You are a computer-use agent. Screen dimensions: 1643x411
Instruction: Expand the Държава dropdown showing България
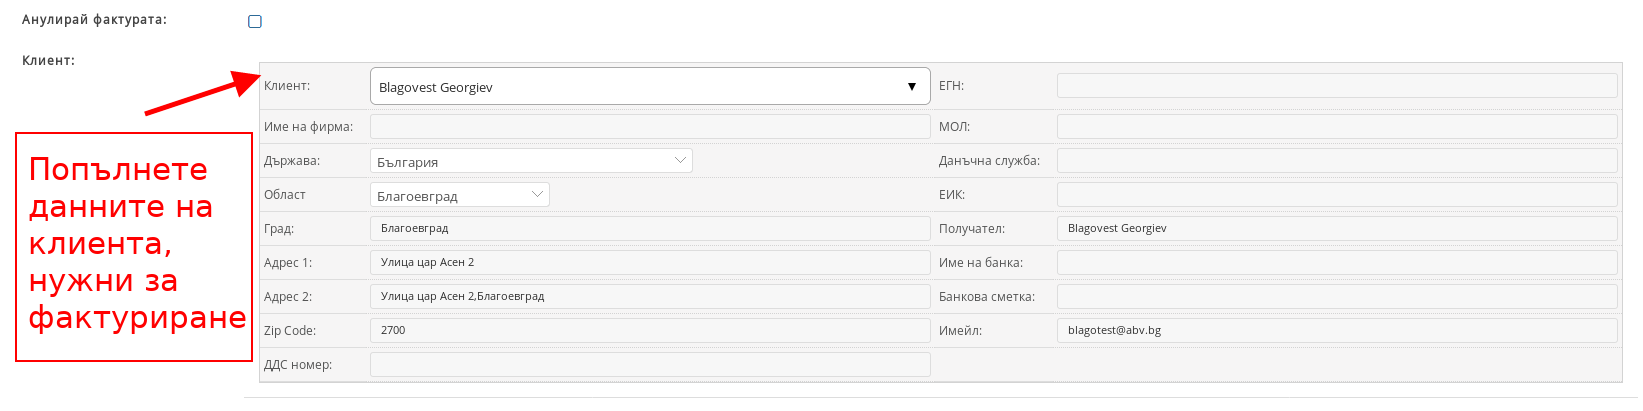click(531, 161)
